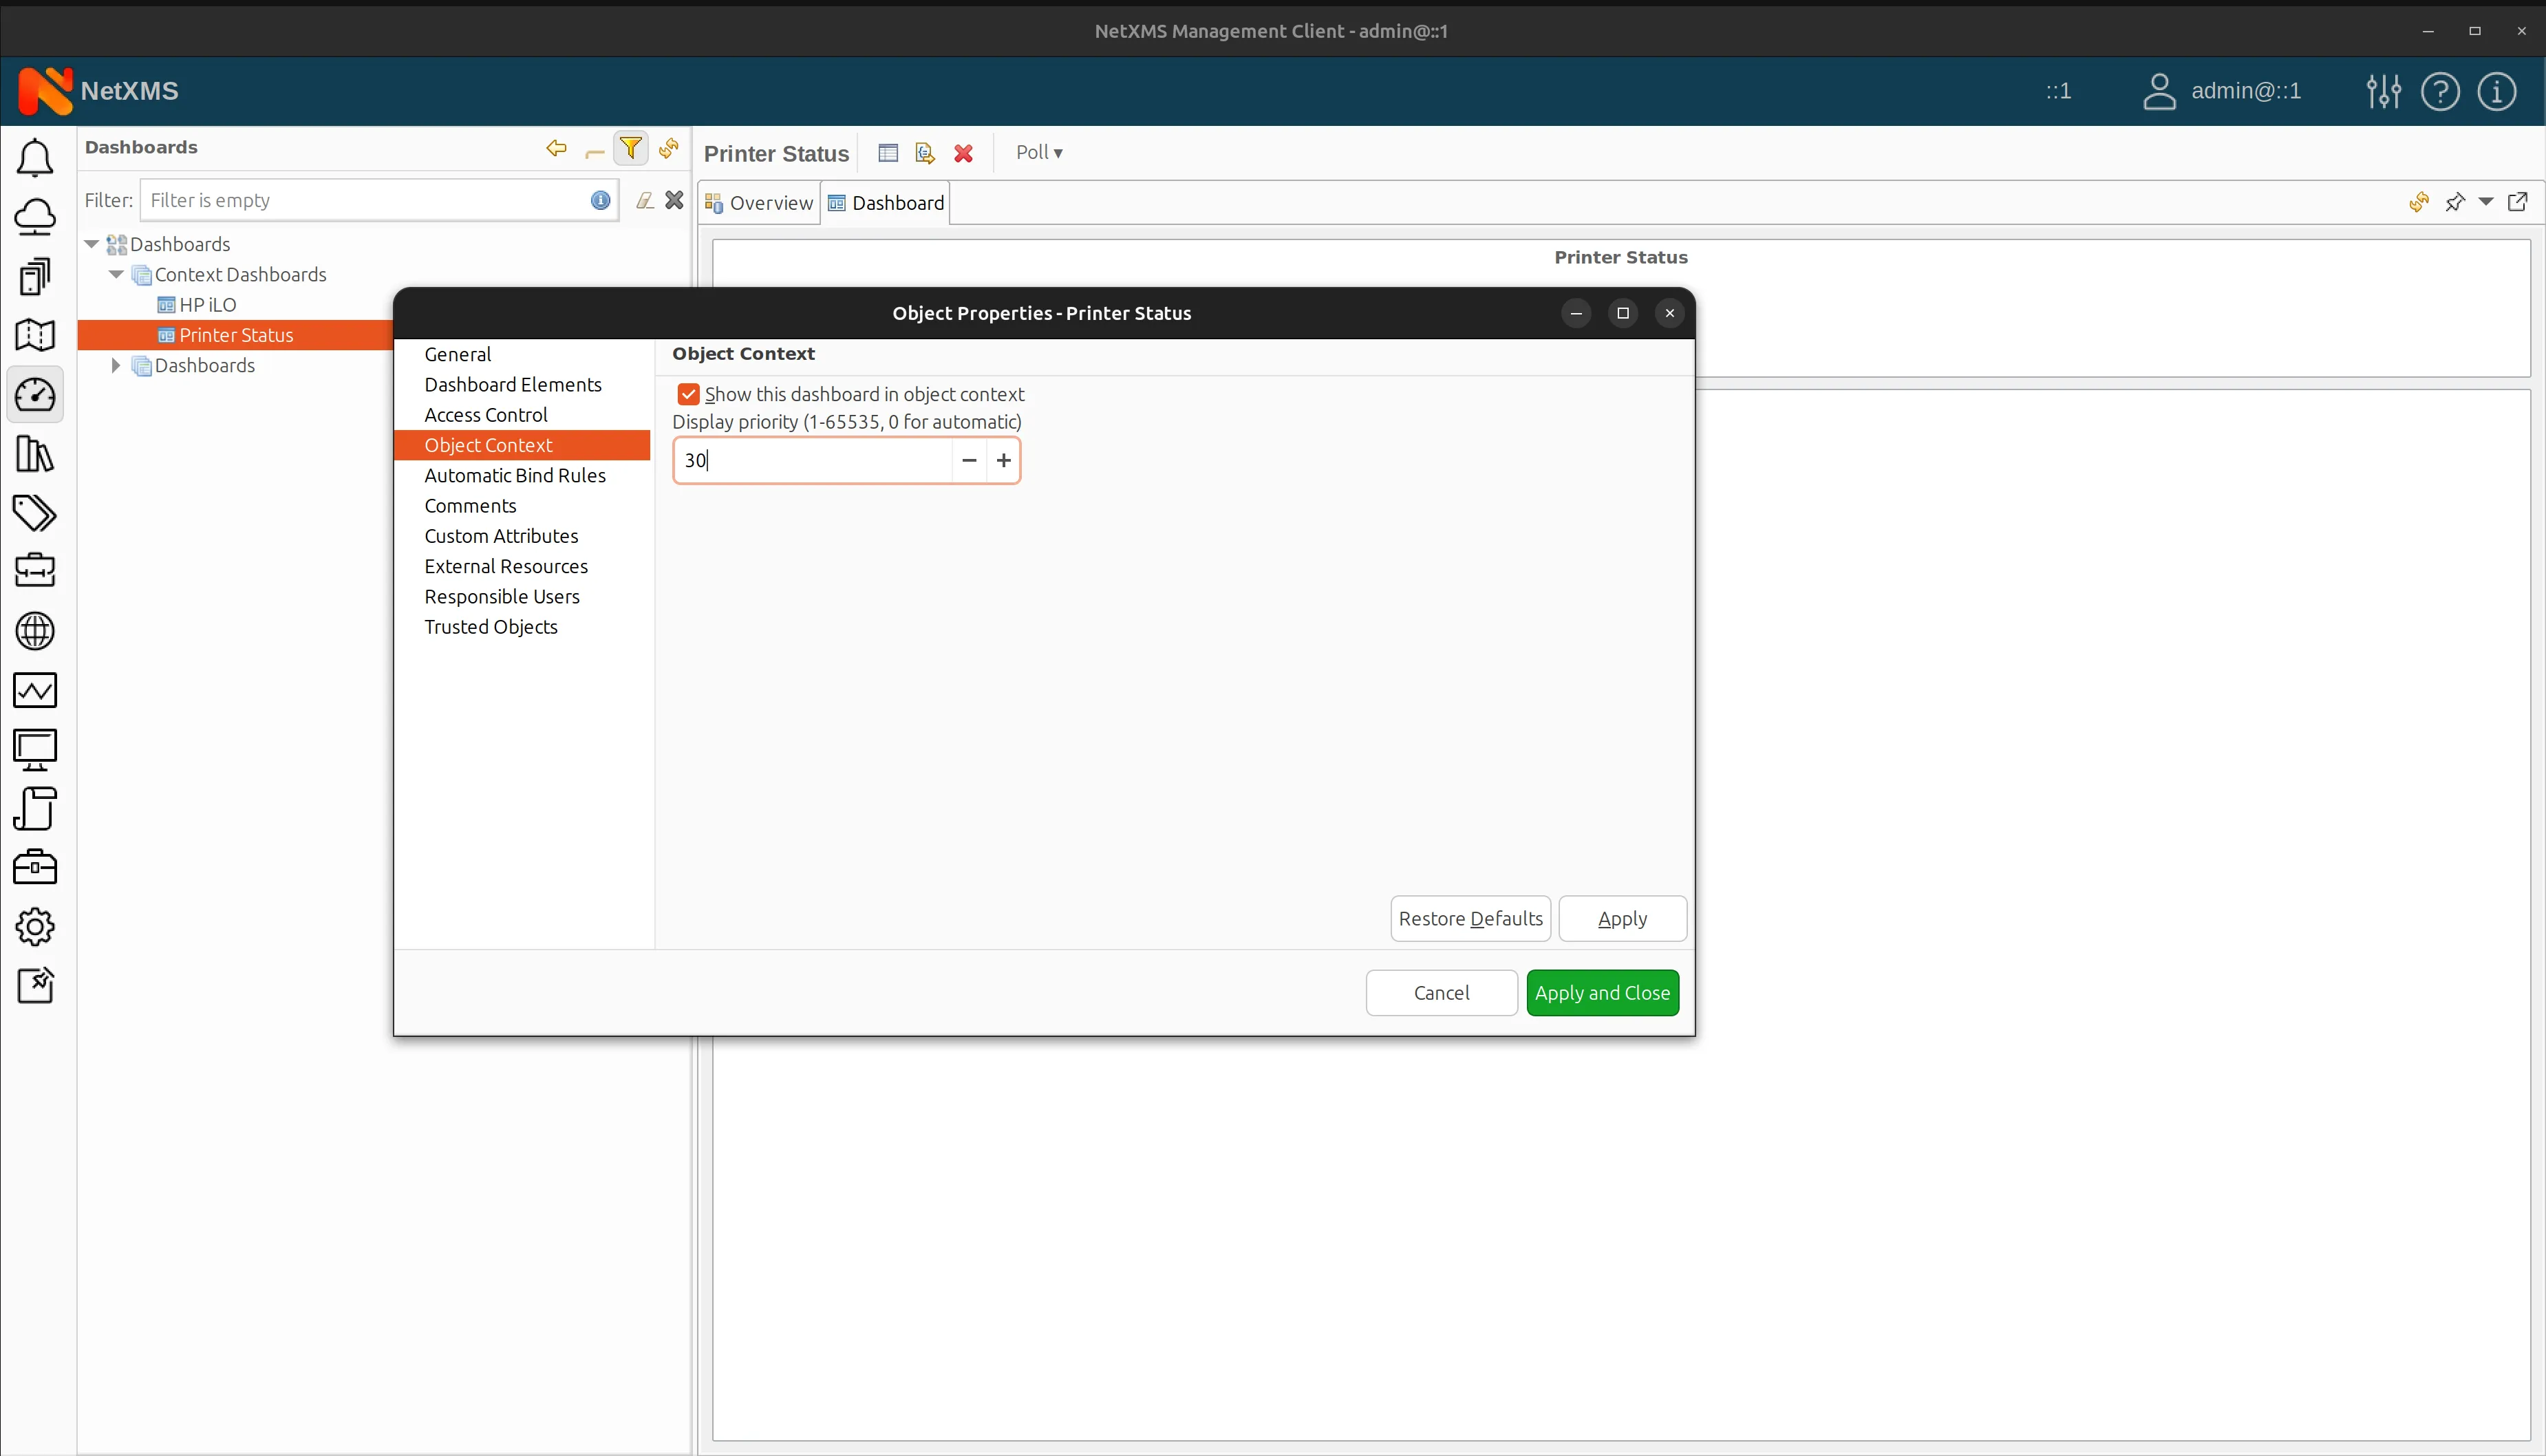This screenshot has height=1456, width=2546.
Task: Click the red X to close Printer Status view
Action: [x=962, y=152]
